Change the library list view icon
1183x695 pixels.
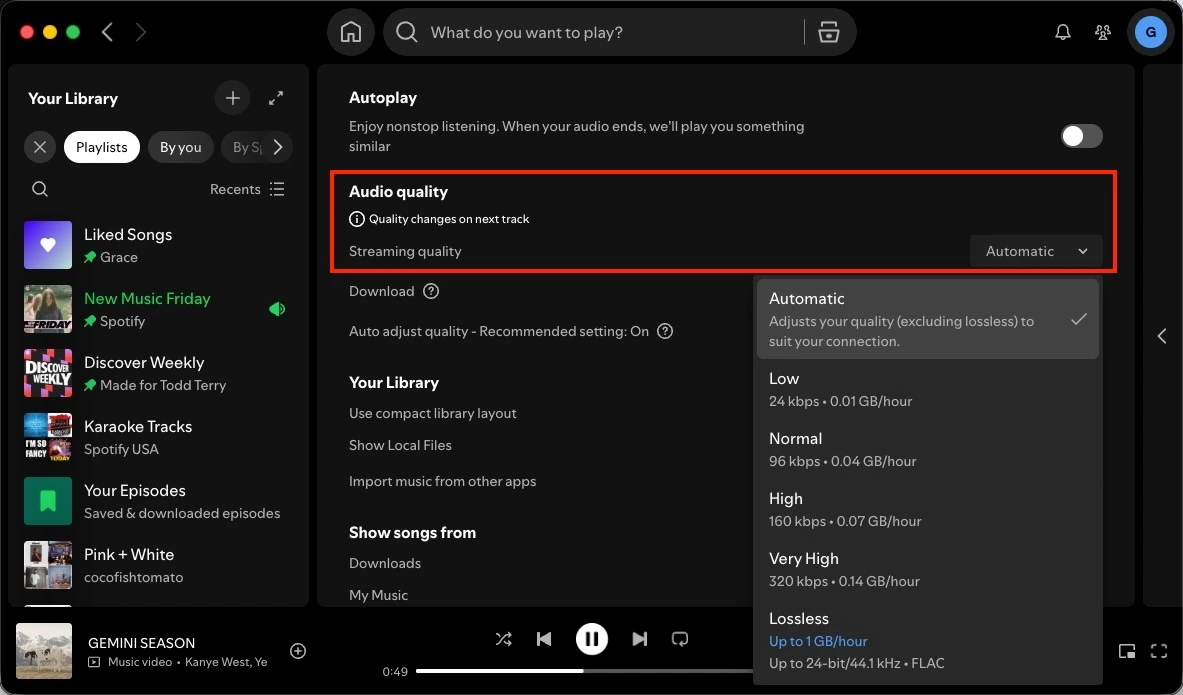point(278,189)
